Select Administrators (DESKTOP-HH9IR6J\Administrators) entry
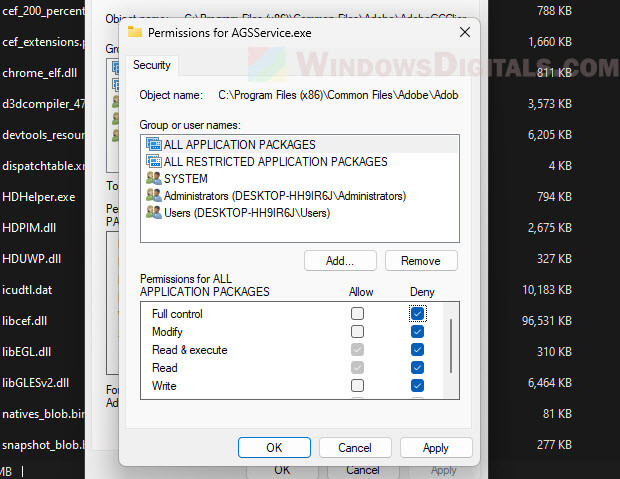620x479 pixels. 300,195
